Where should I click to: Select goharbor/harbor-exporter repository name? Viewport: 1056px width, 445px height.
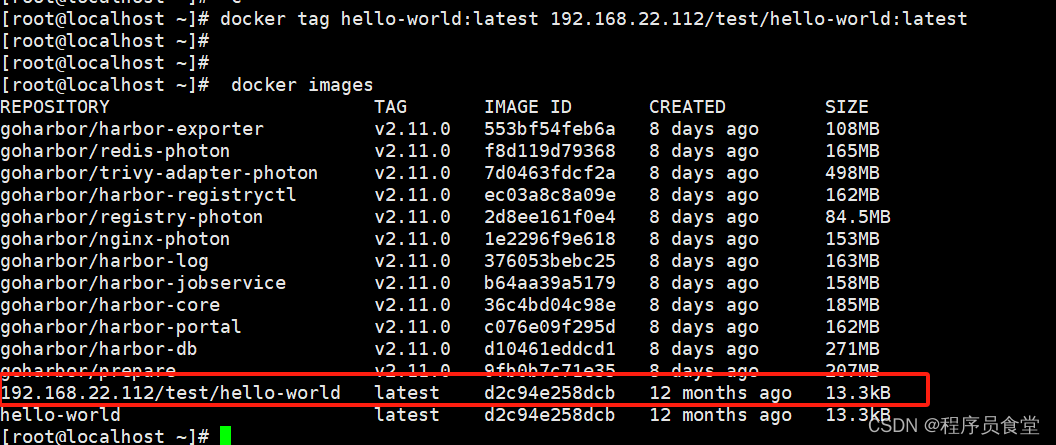pos(132,129)
